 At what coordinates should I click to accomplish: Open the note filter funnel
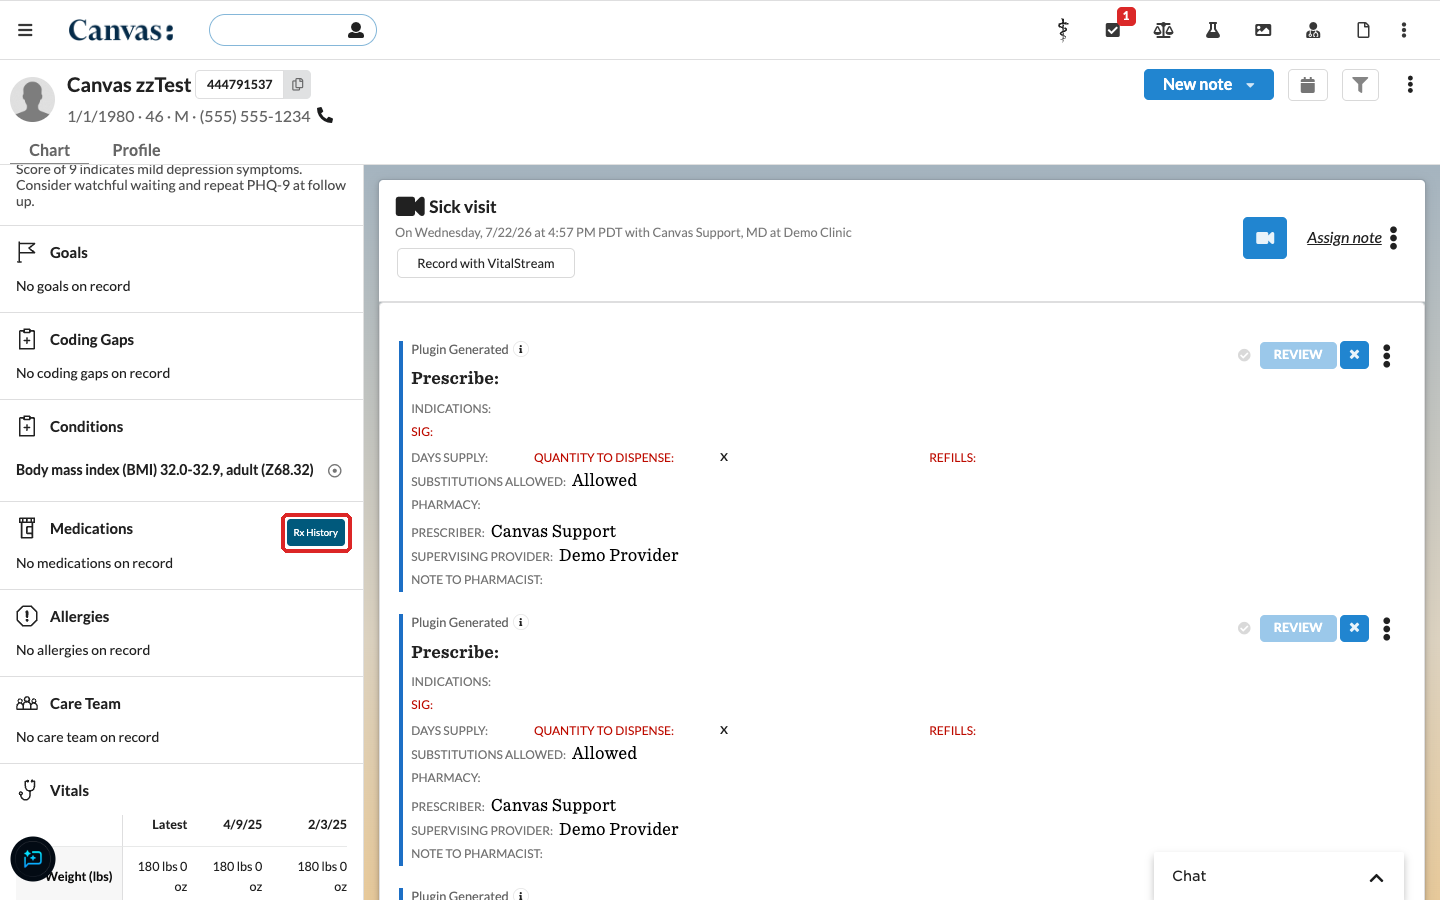point(1360,85)
